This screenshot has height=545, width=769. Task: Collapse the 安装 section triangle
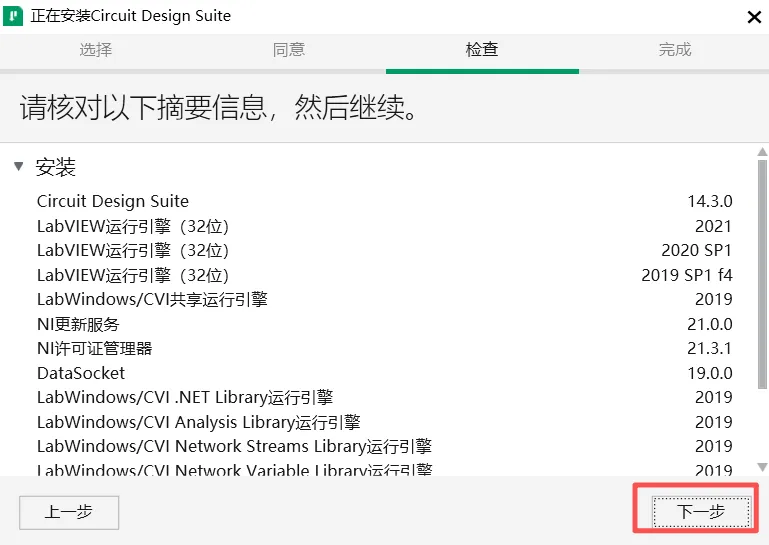click(19, 166)
